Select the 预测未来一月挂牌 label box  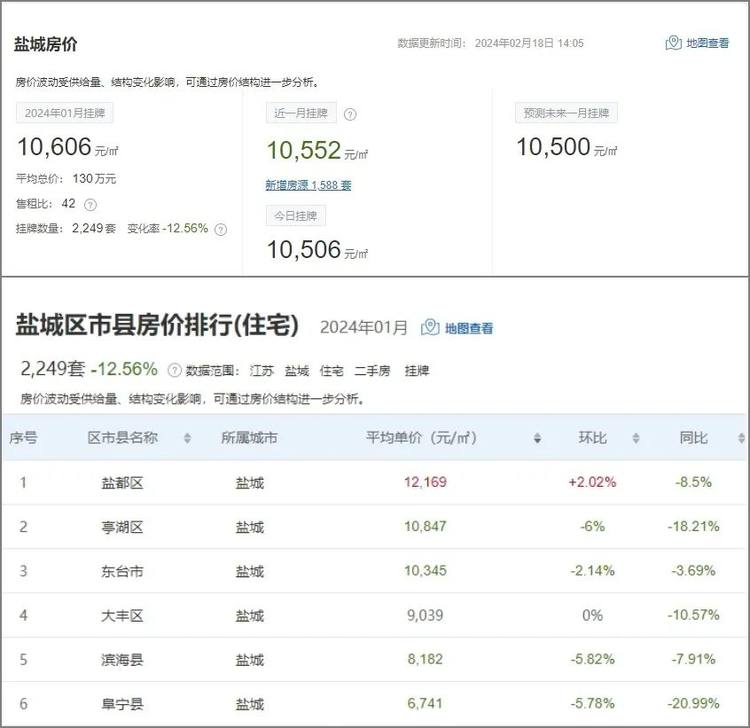566,113
